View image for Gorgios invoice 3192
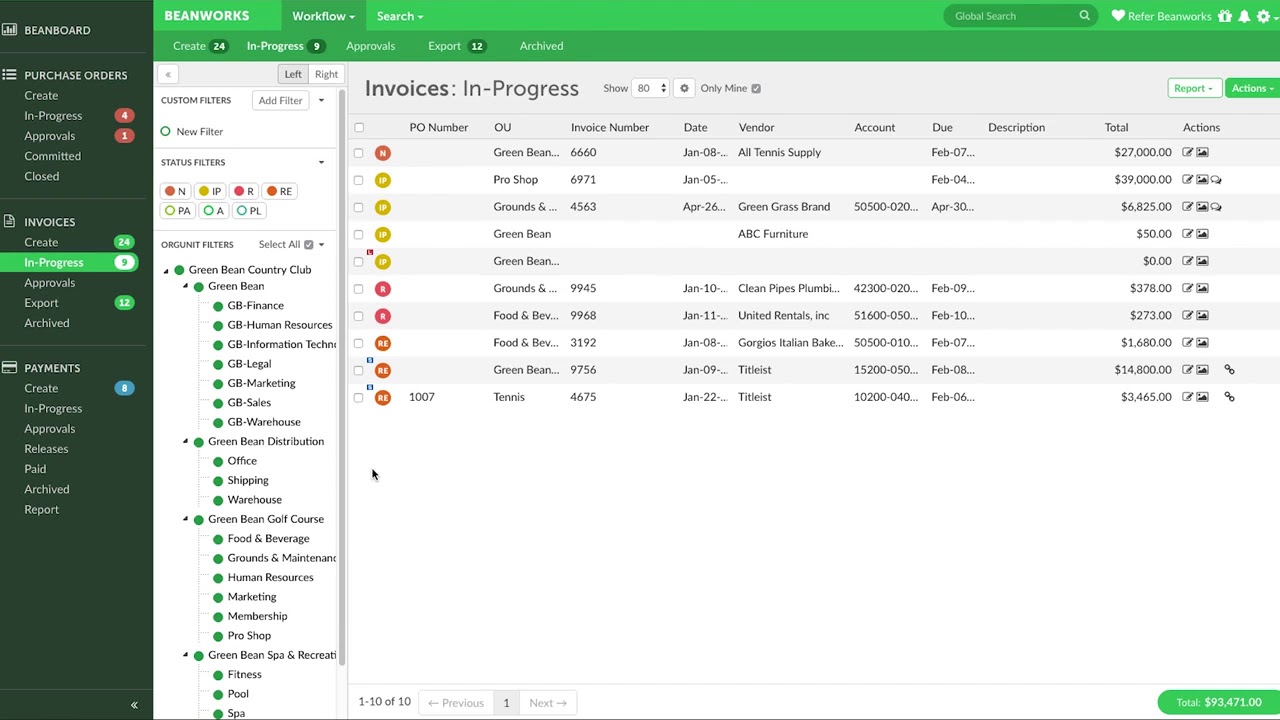 (1202, 343)
